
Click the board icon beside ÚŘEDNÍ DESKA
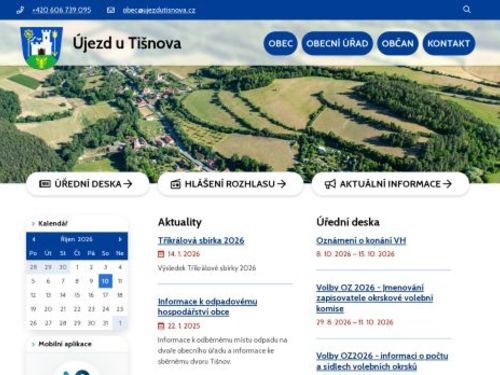pos(45,184)
